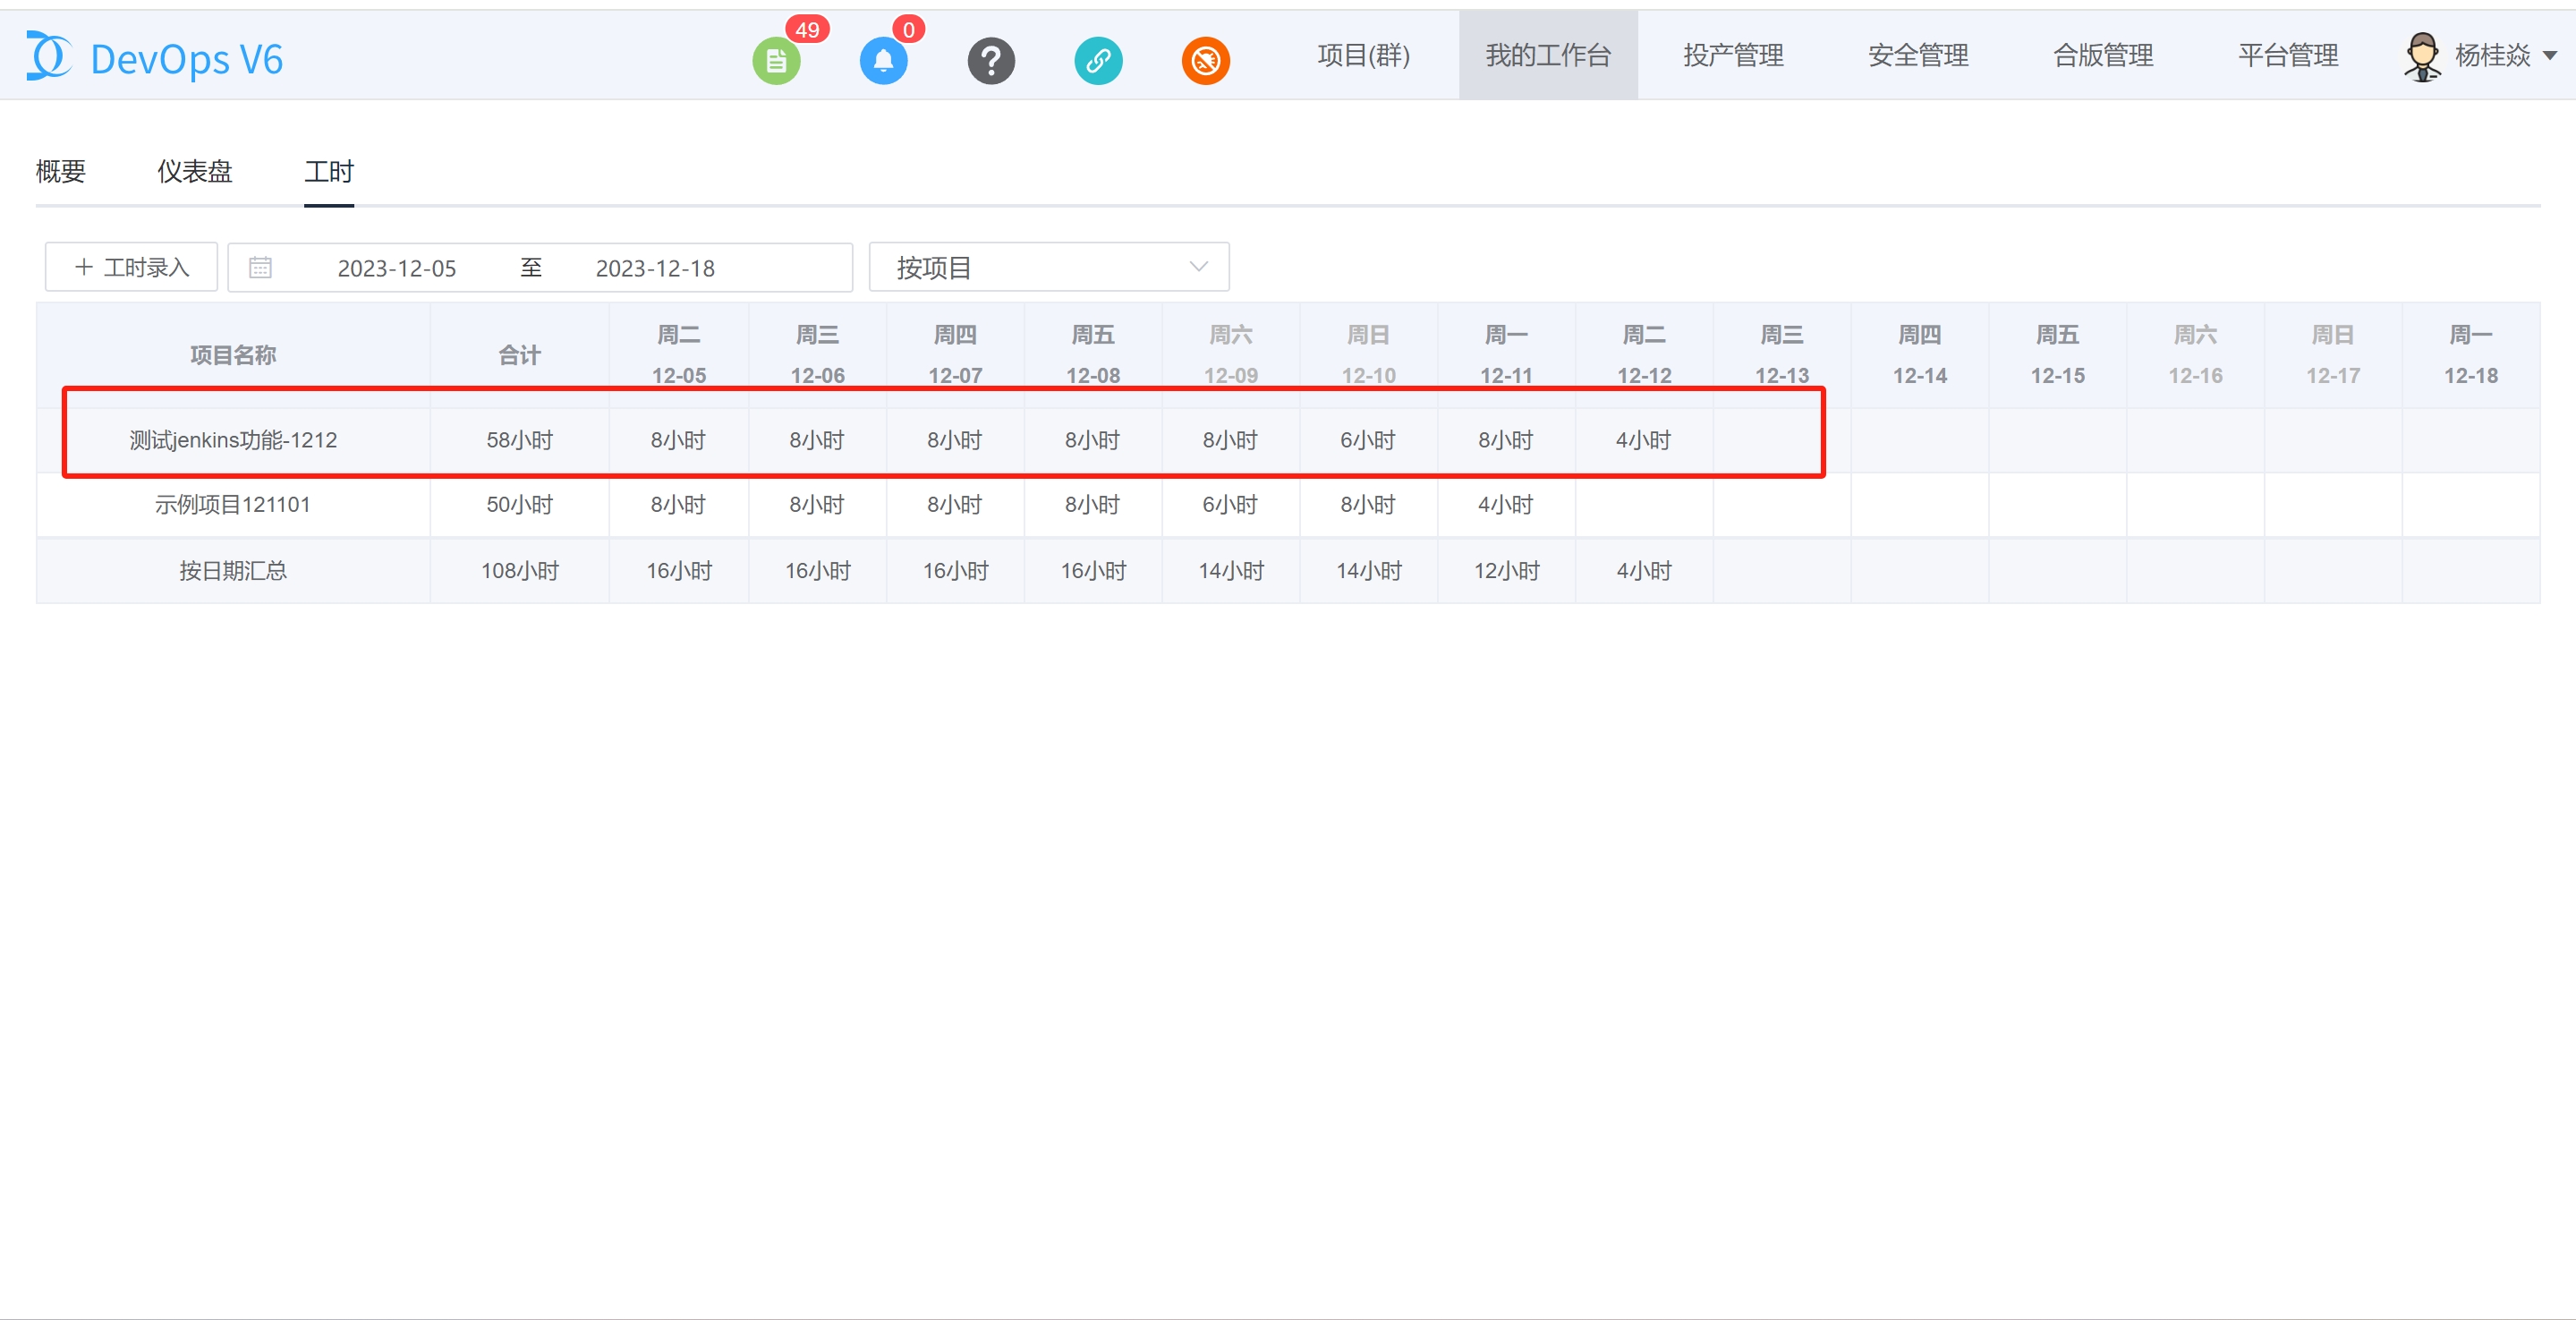Screen dimensions: 2576x1320
Task: Expand the 杨桂焱 user menu arrow
Action: point(2549,56)
